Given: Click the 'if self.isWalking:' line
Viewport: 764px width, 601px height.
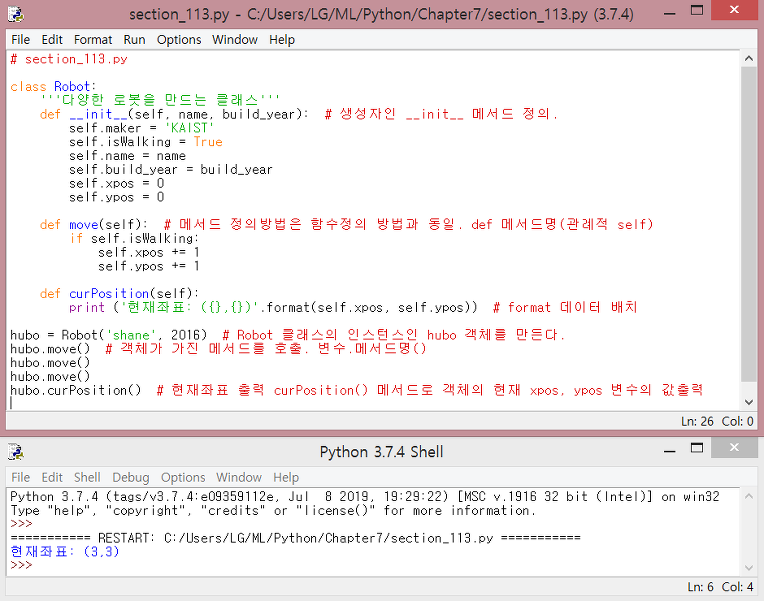Looking at the screenshot, I should (134, 238).
